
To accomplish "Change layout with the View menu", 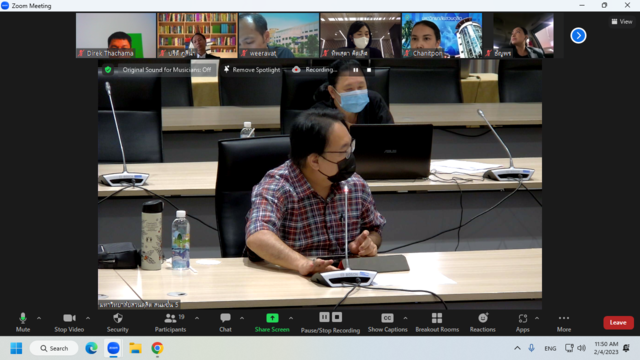I will (622, 22).
